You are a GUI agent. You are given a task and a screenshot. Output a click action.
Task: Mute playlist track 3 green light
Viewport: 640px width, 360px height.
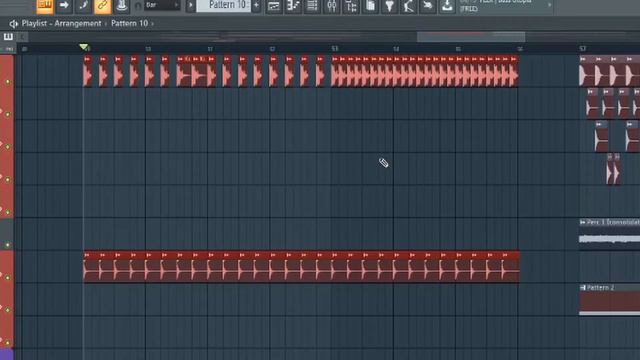(7, 147)
